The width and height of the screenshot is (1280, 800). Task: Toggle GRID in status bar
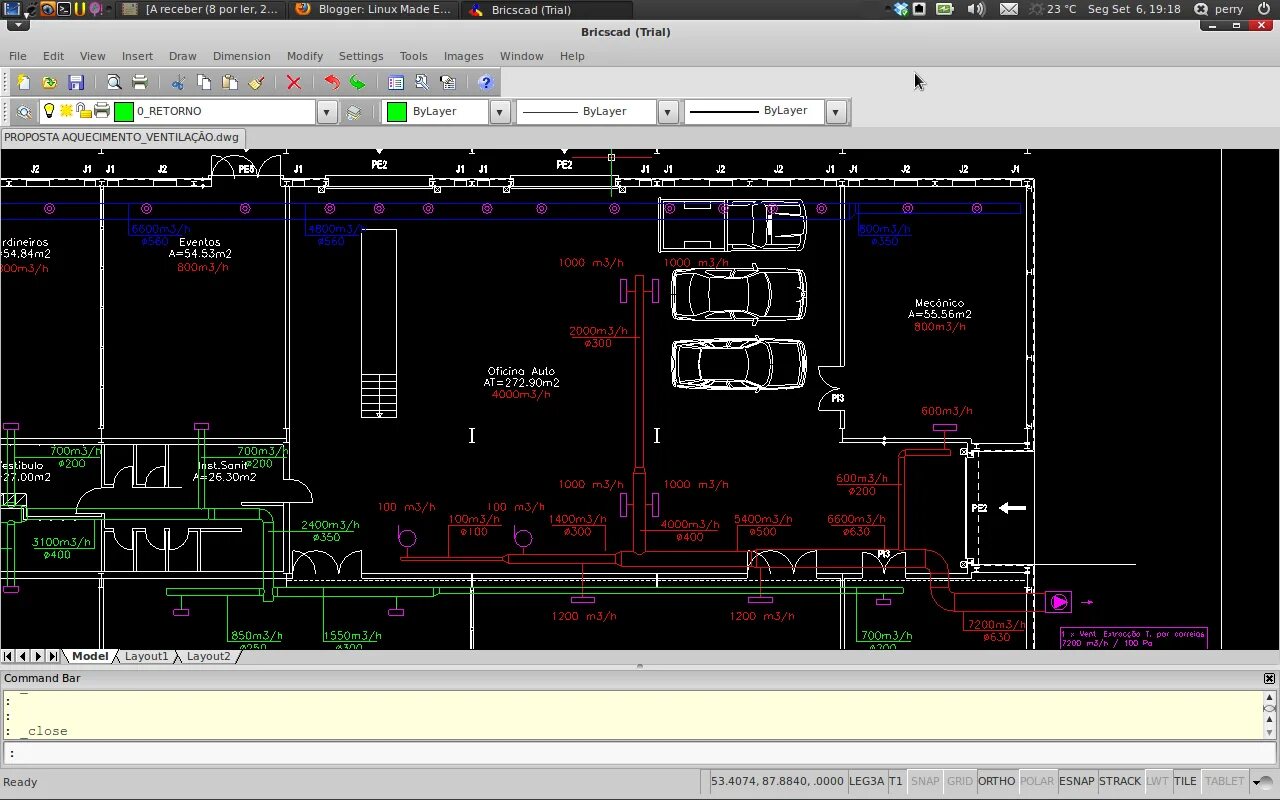coord(960,781)
